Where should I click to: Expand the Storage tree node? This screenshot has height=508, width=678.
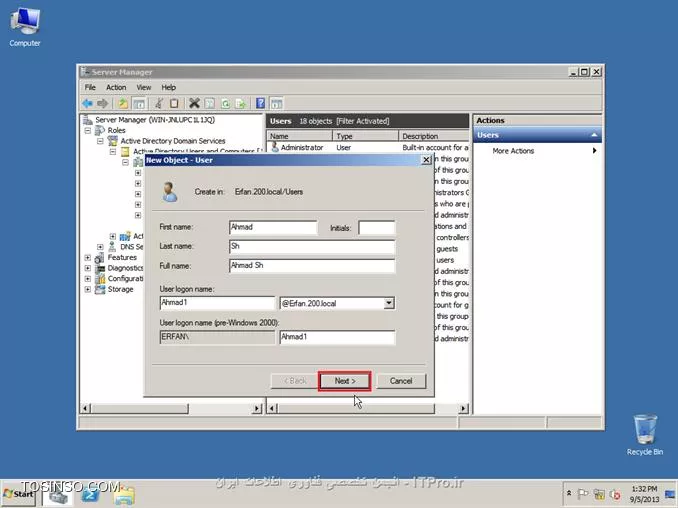point(88,289)
